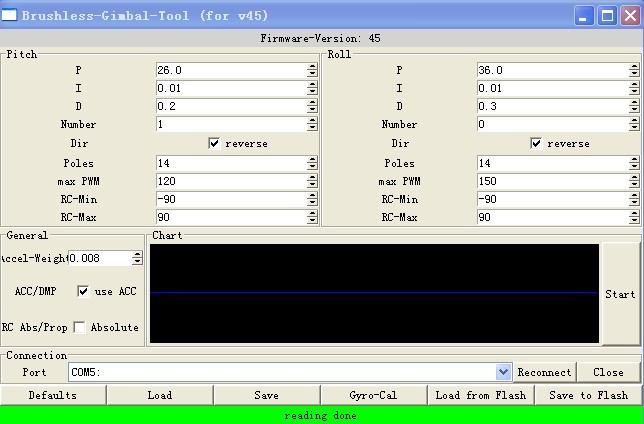Click the Roll Number field

tap(552, 124)
